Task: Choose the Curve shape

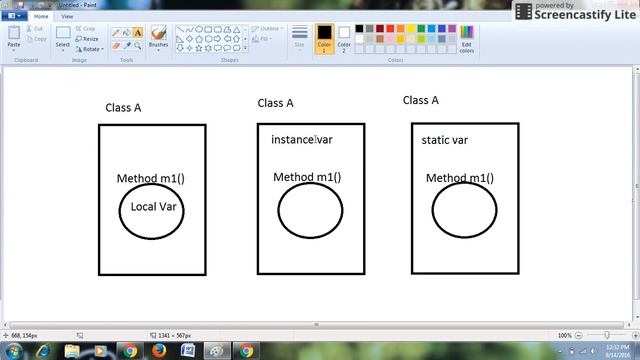Action: 189,29
